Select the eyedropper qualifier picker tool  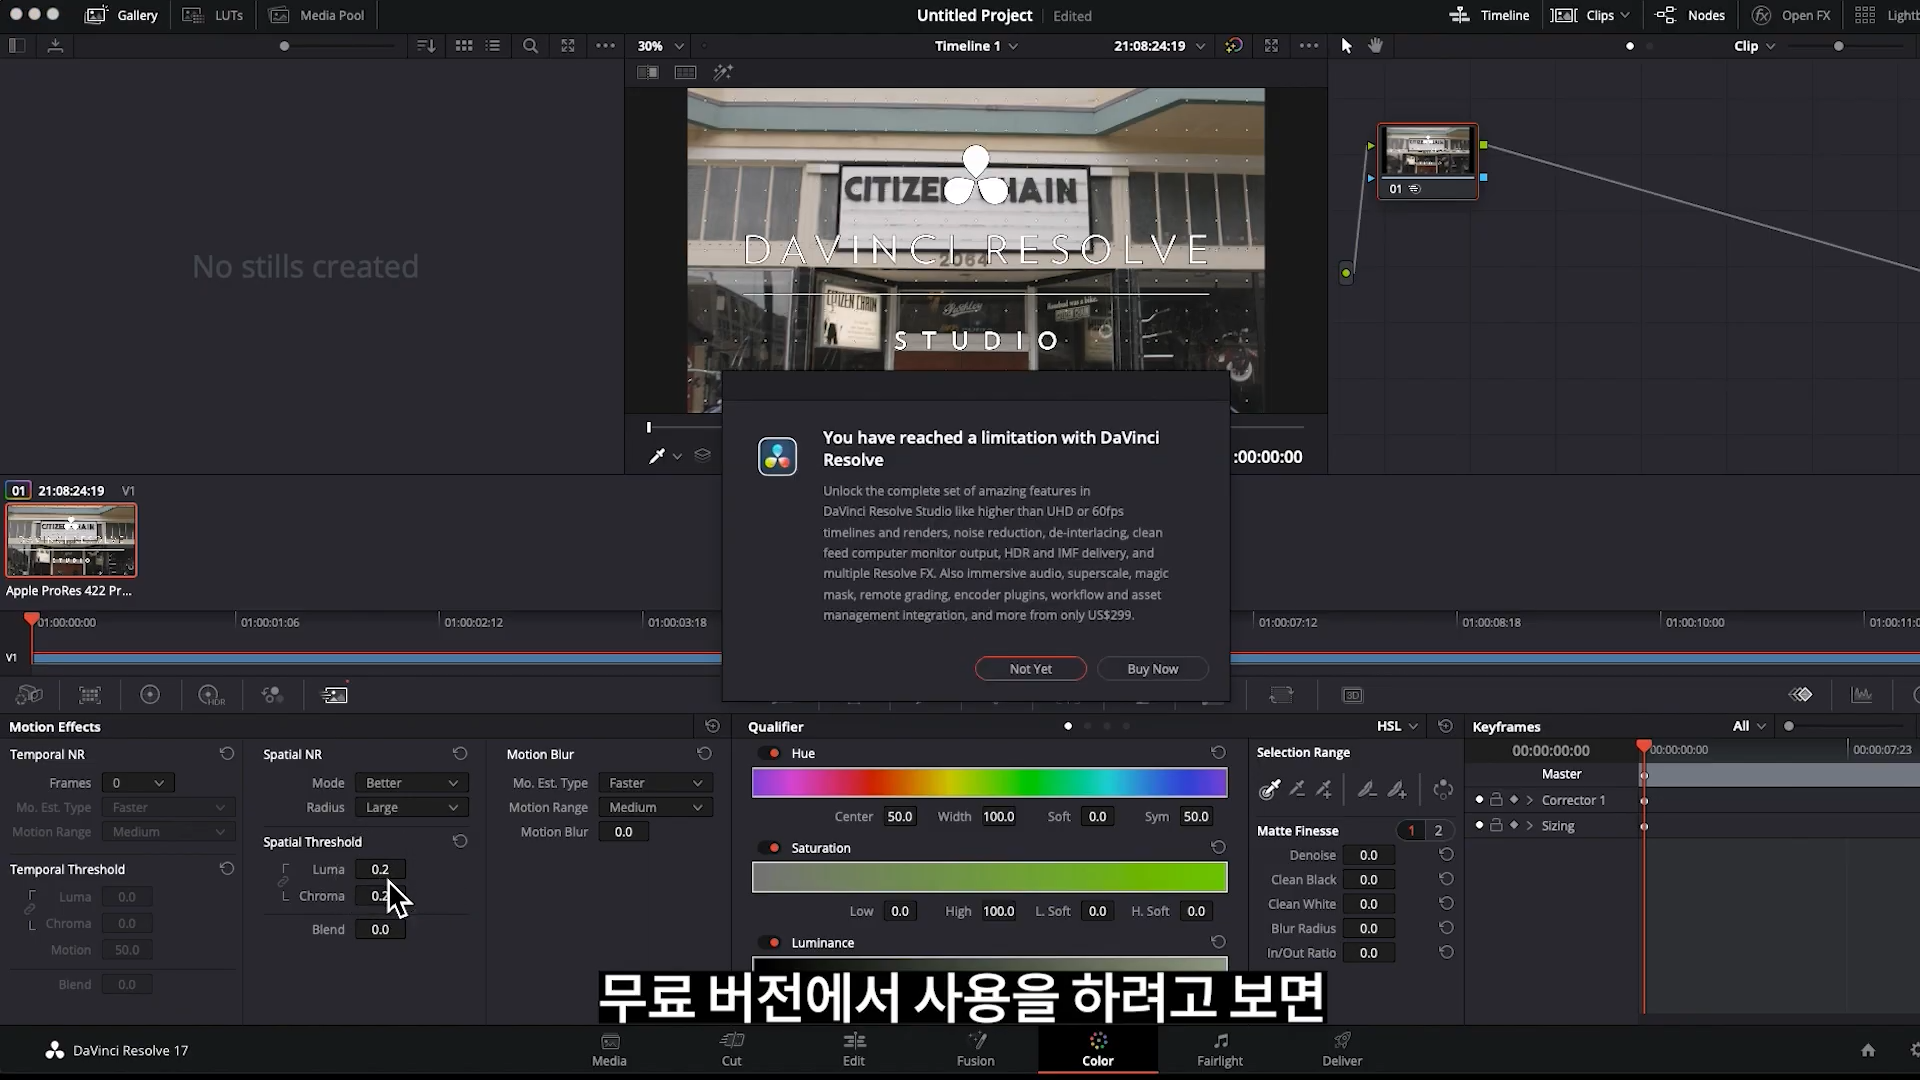pos(1270,790)
